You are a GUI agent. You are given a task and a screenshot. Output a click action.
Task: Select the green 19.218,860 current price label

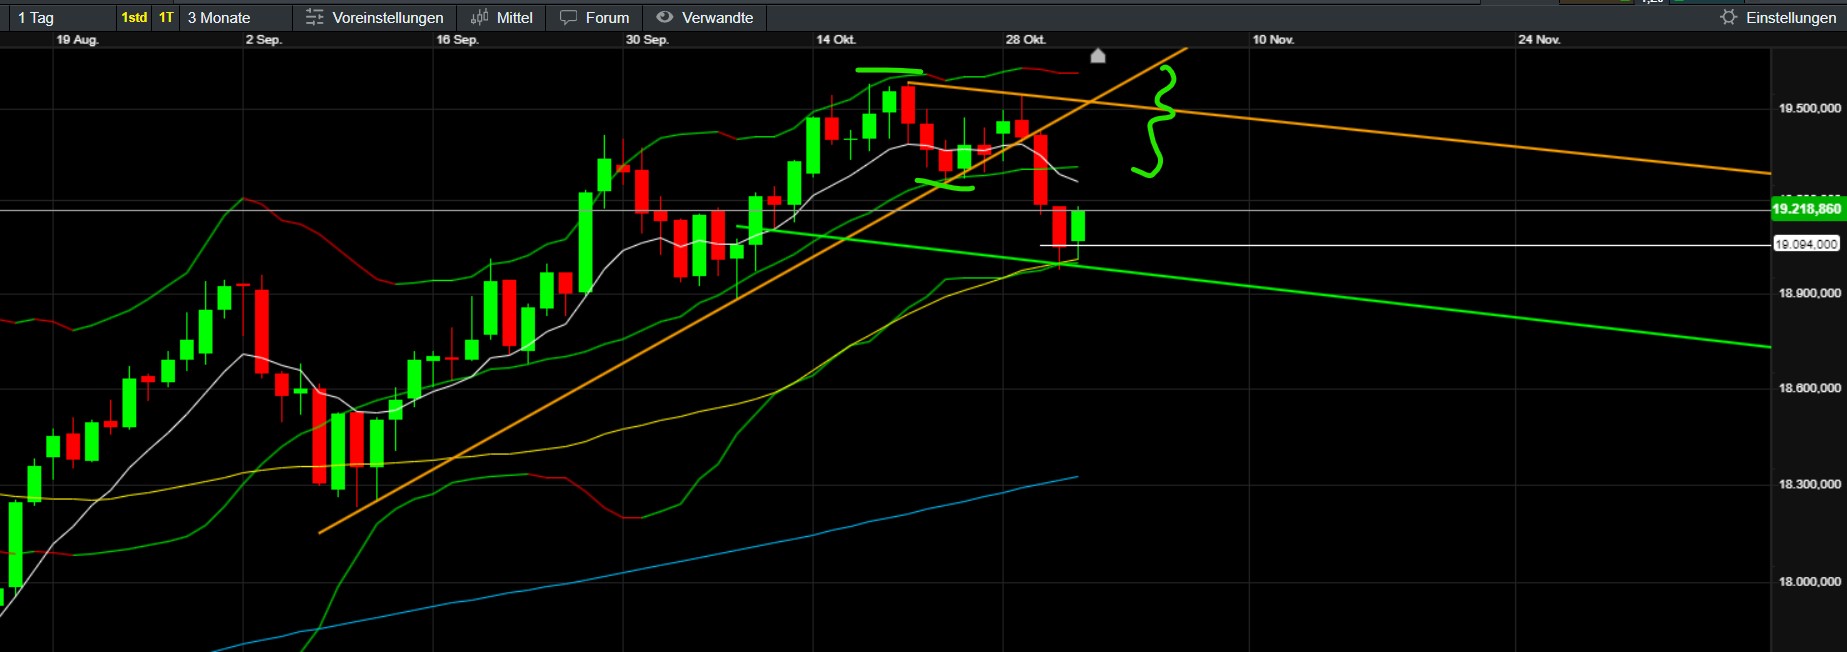1806,209
